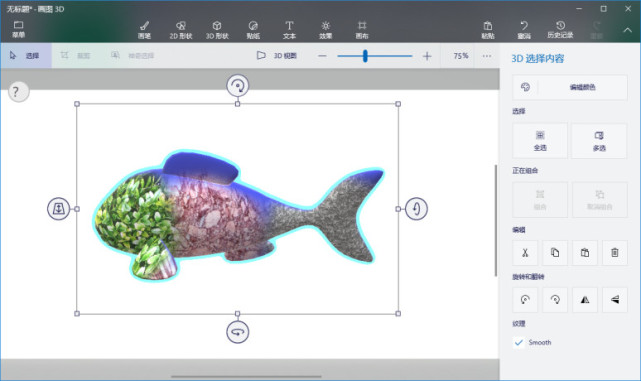
Task: Enable multi-select option in side panel
Action: [599, 141]
